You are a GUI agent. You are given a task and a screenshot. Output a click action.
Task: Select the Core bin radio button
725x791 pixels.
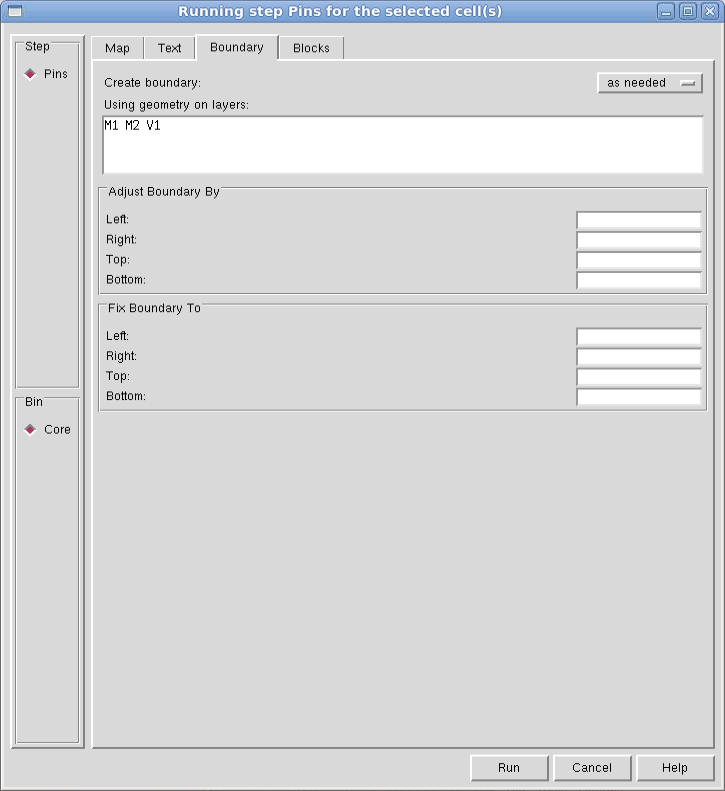30,430
